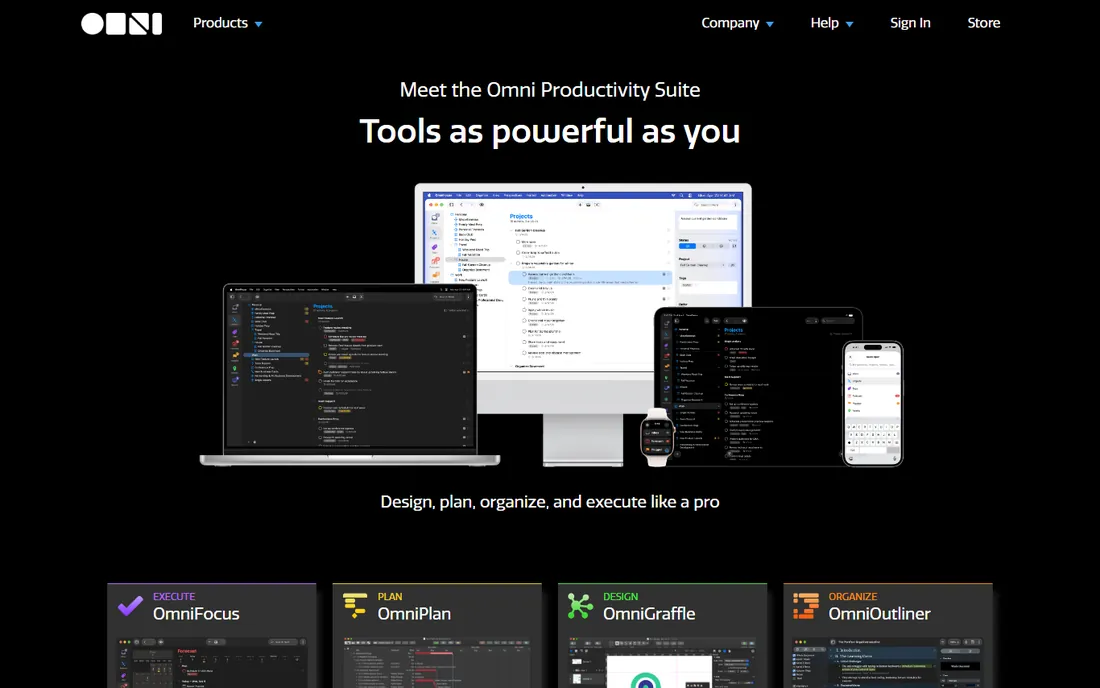Click the OmniOutliner app screenshot thumbnail
This screenshot has width=1100, height=688.
[887, 662]
